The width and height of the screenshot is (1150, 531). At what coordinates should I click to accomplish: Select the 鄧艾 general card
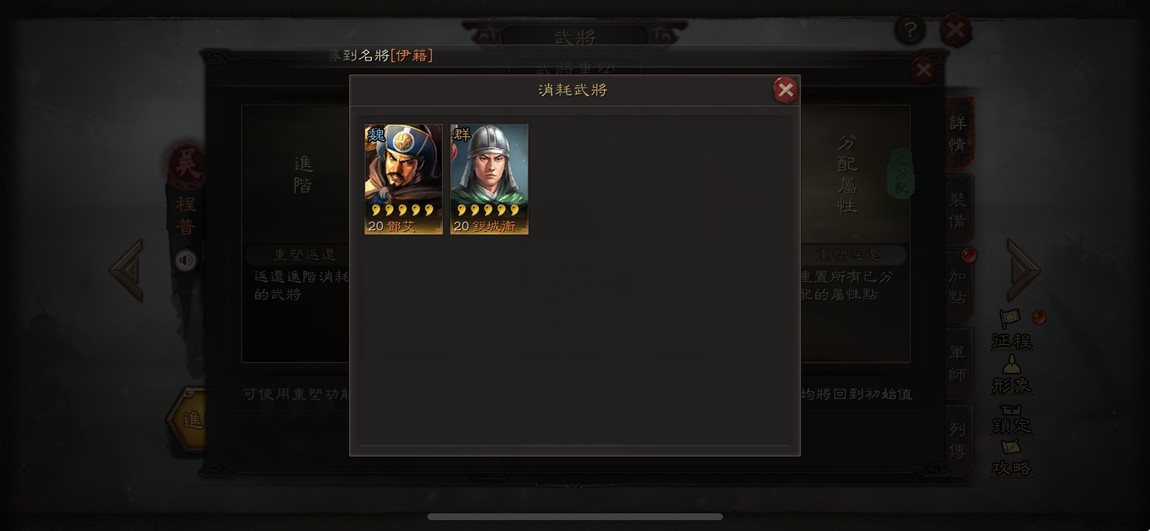pyautogui.click(x=403, y=179)
